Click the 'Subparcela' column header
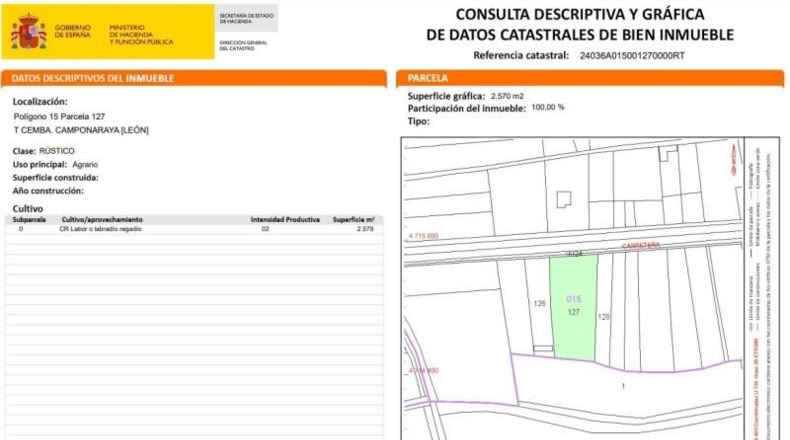Viewport: 790px width, 440px height. point(29,220)
